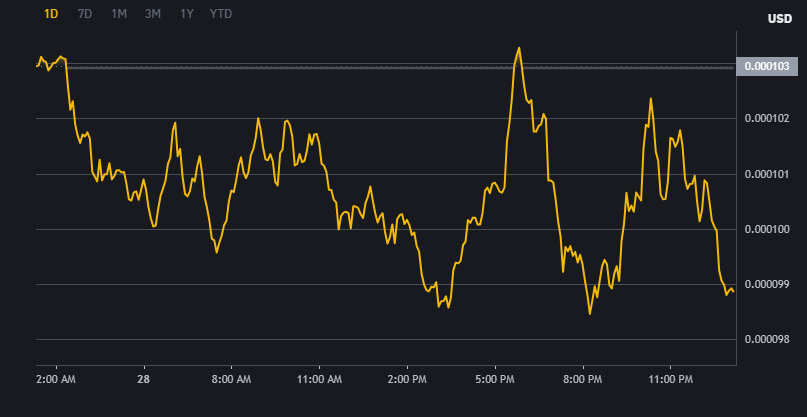This screenshot has width=807, height=417.
Task: Show the 1Y price history
Action: [186, 14]
